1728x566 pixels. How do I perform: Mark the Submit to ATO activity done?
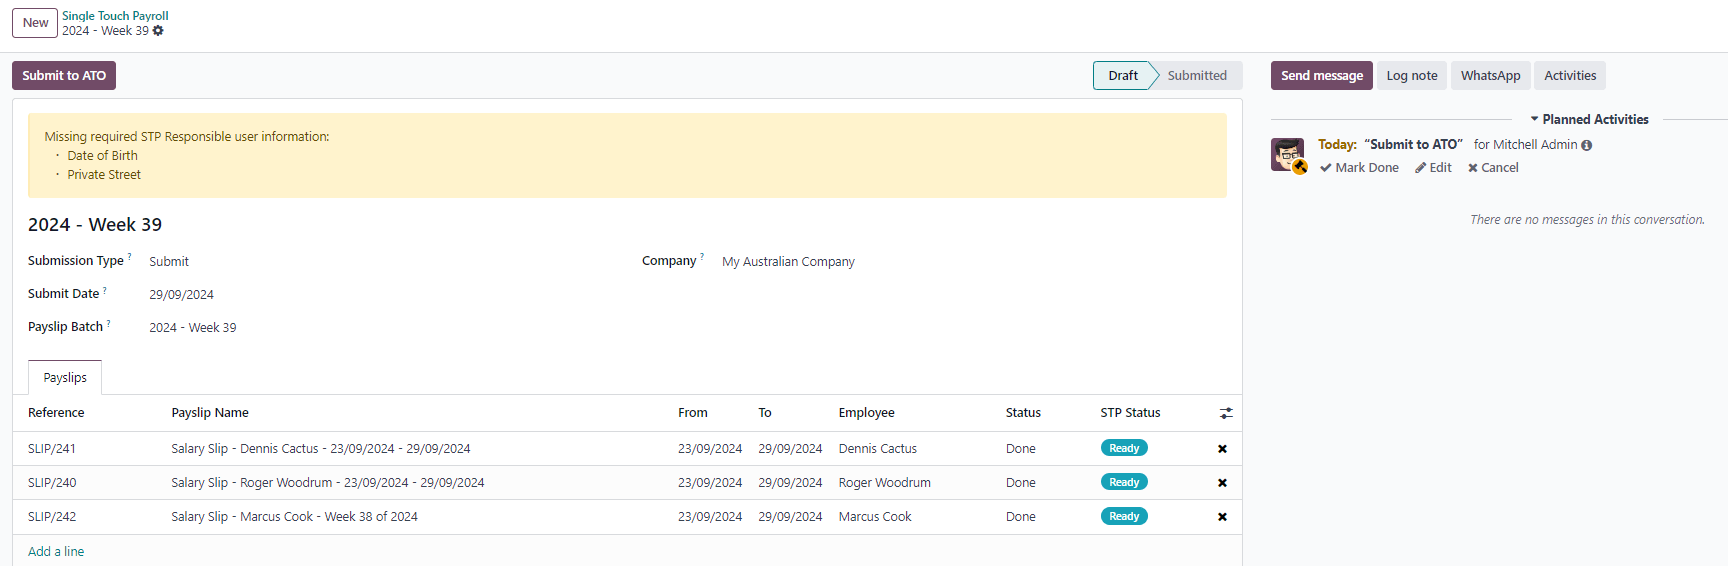coord(1359,168)
